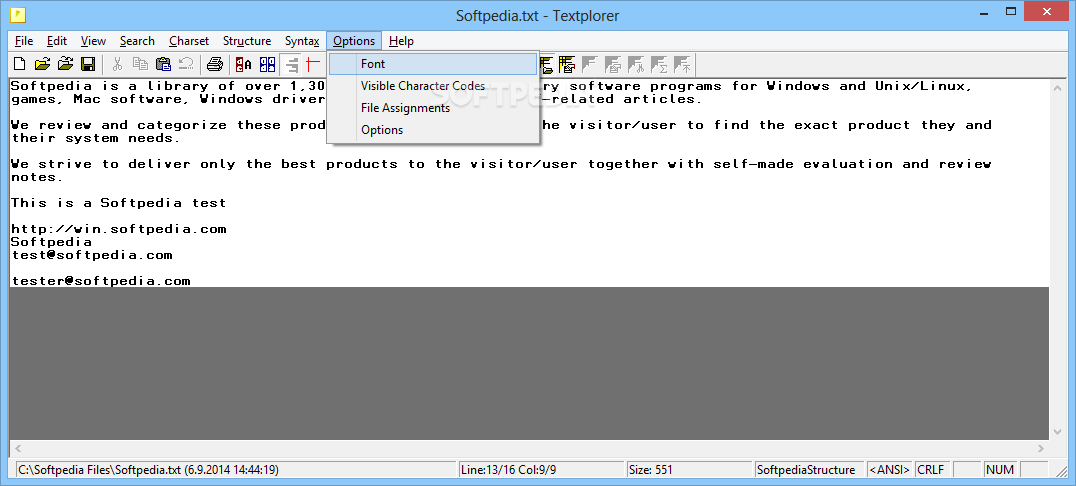
Task: Click the horizontal scrollbar left arrow
Action: click(x=17, y=448)
